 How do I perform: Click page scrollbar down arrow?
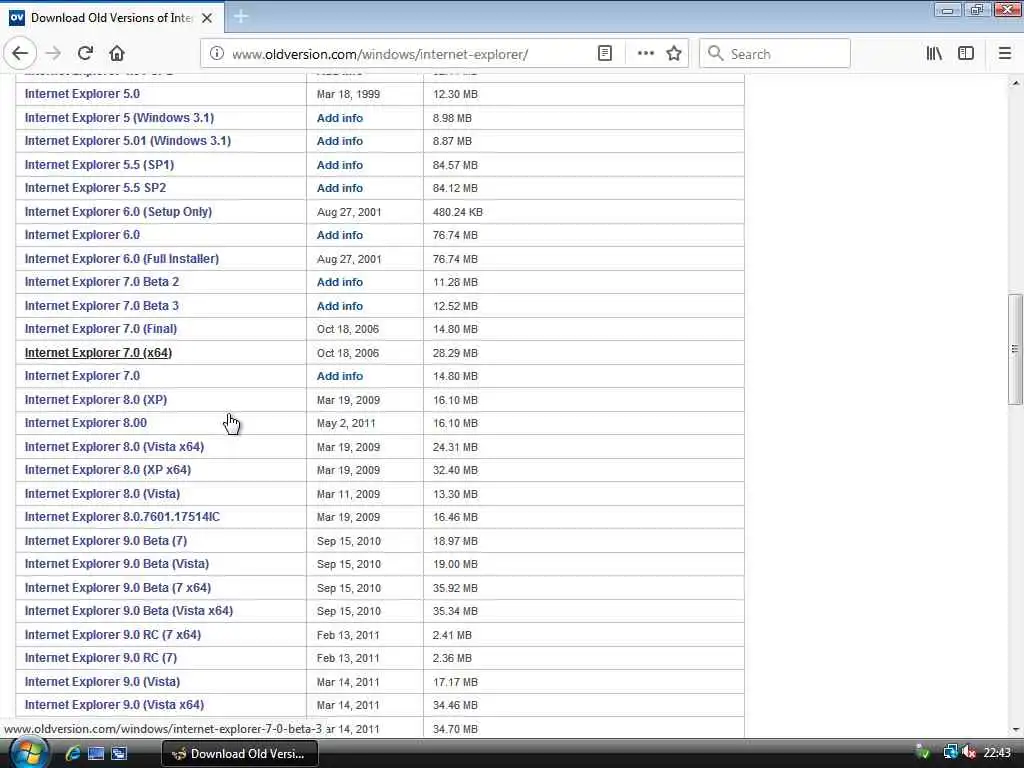pyautogui.click(x=1016, y=729)
